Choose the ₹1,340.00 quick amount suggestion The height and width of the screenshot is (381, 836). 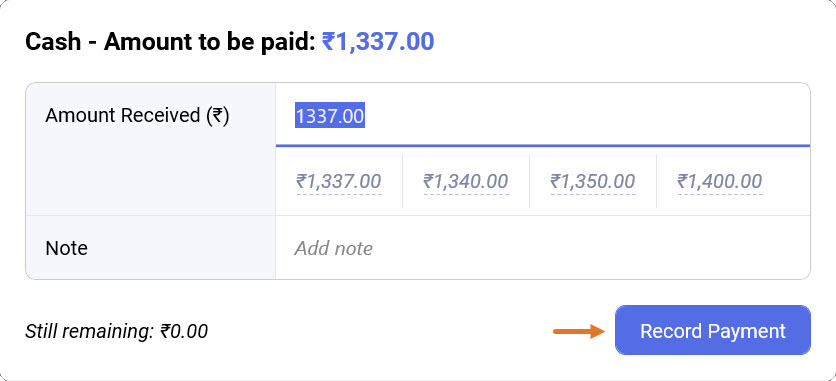point(466,182)
